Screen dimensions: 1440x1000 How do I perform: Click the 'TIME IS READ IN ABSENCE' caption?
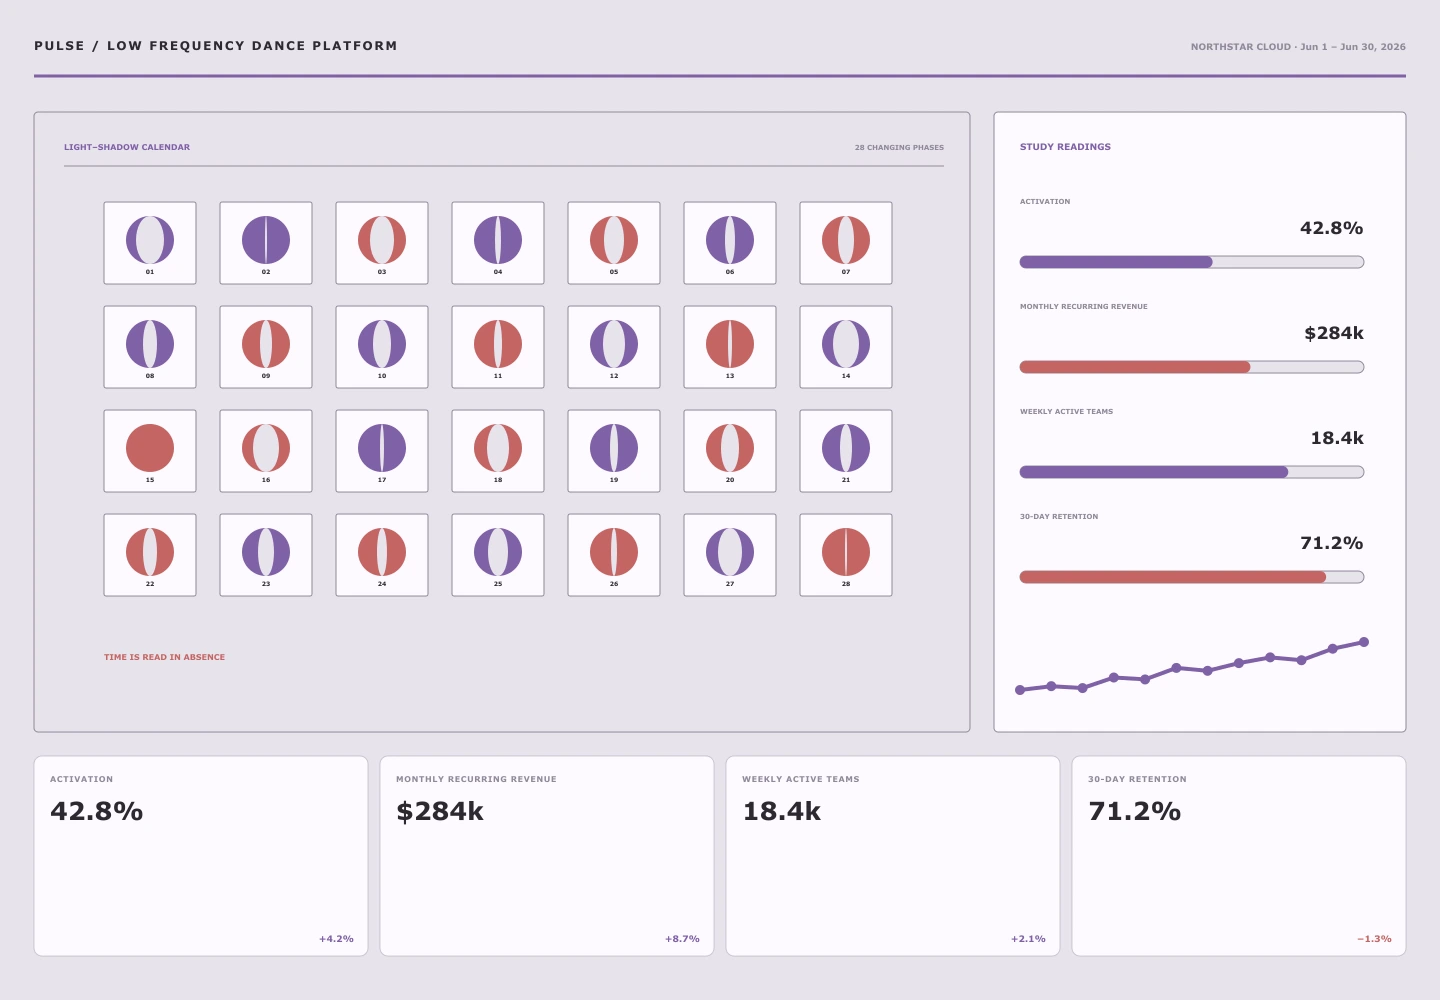164,657
